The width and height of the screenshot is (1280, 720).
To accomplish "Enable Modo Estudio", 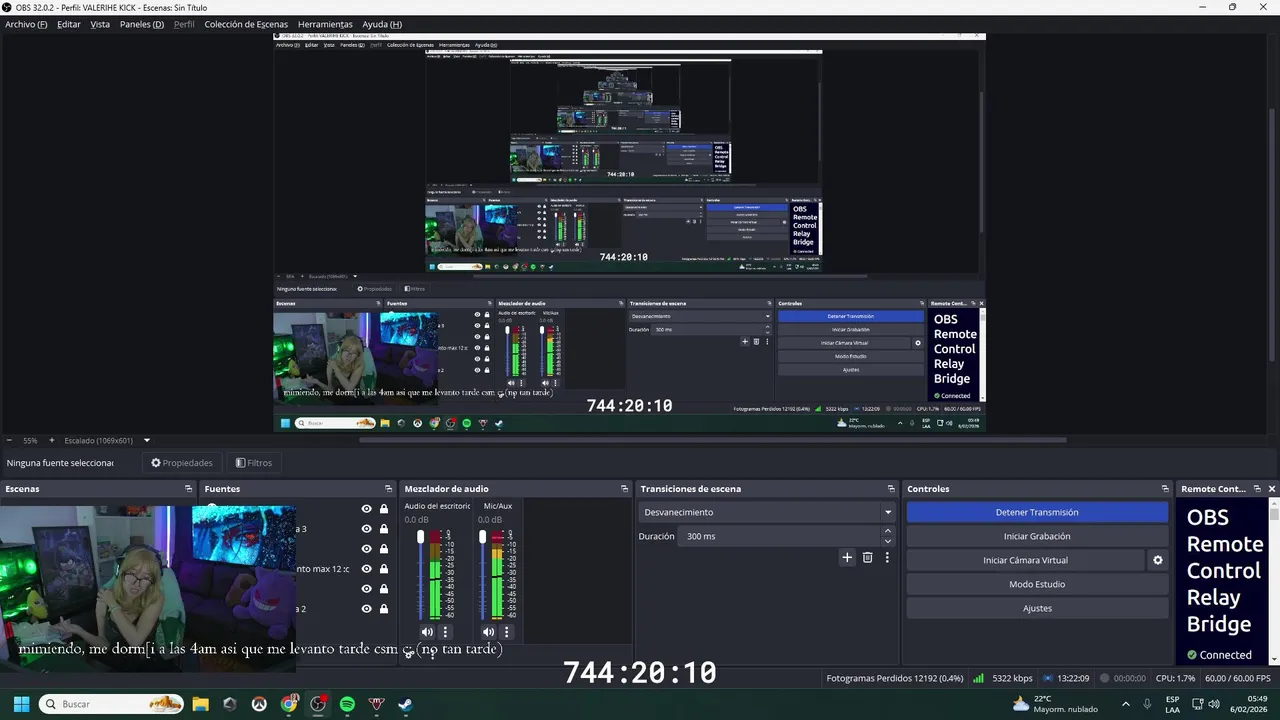I will (x=1037, y=584).
